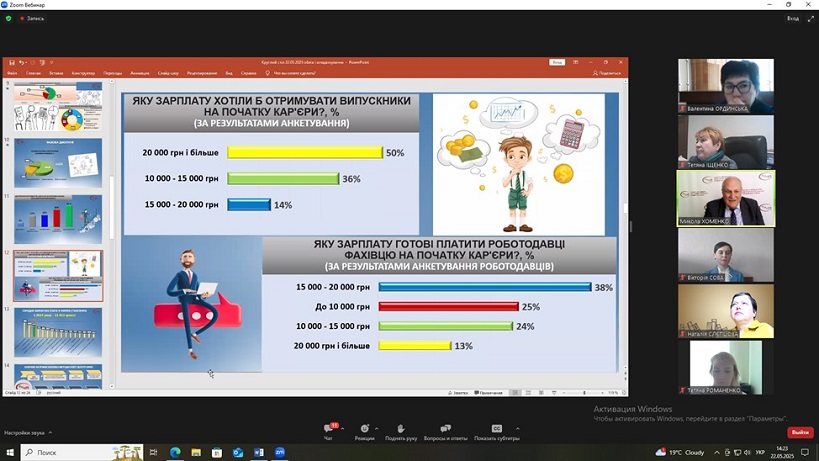Click the Запись recording indicator
The image size is (819, 461).
click(x=32, y=18)
